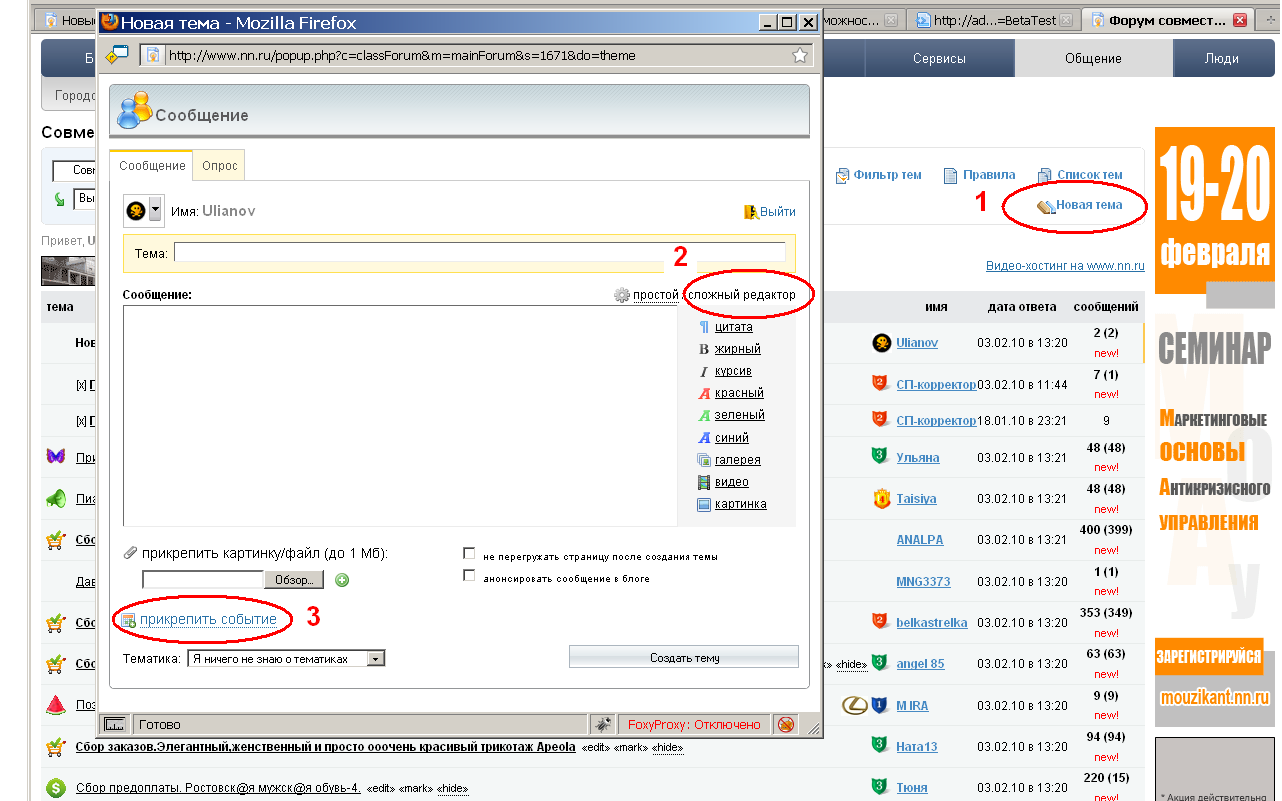The image size is (1282, 801).
Task: Insert a gallery via the галерея icon
Action: (704, 460)
